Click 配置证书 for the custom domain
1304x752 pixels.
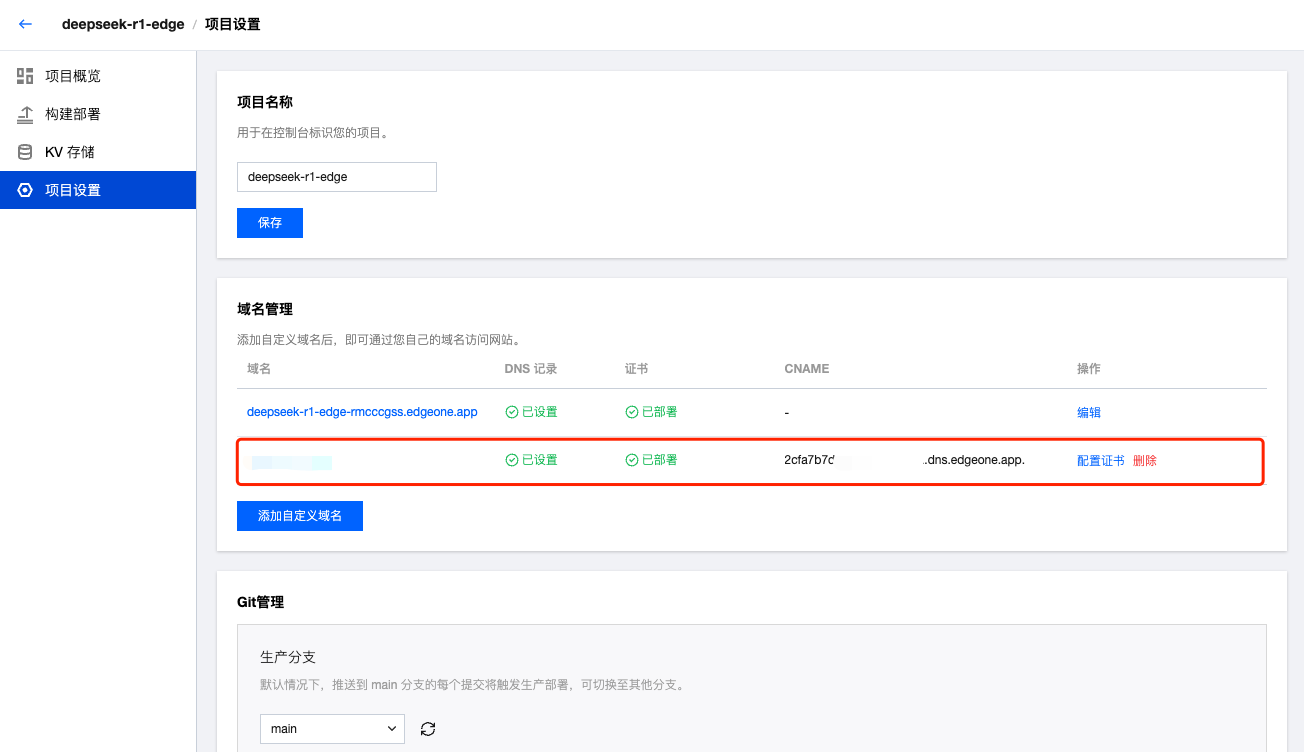1100,461
